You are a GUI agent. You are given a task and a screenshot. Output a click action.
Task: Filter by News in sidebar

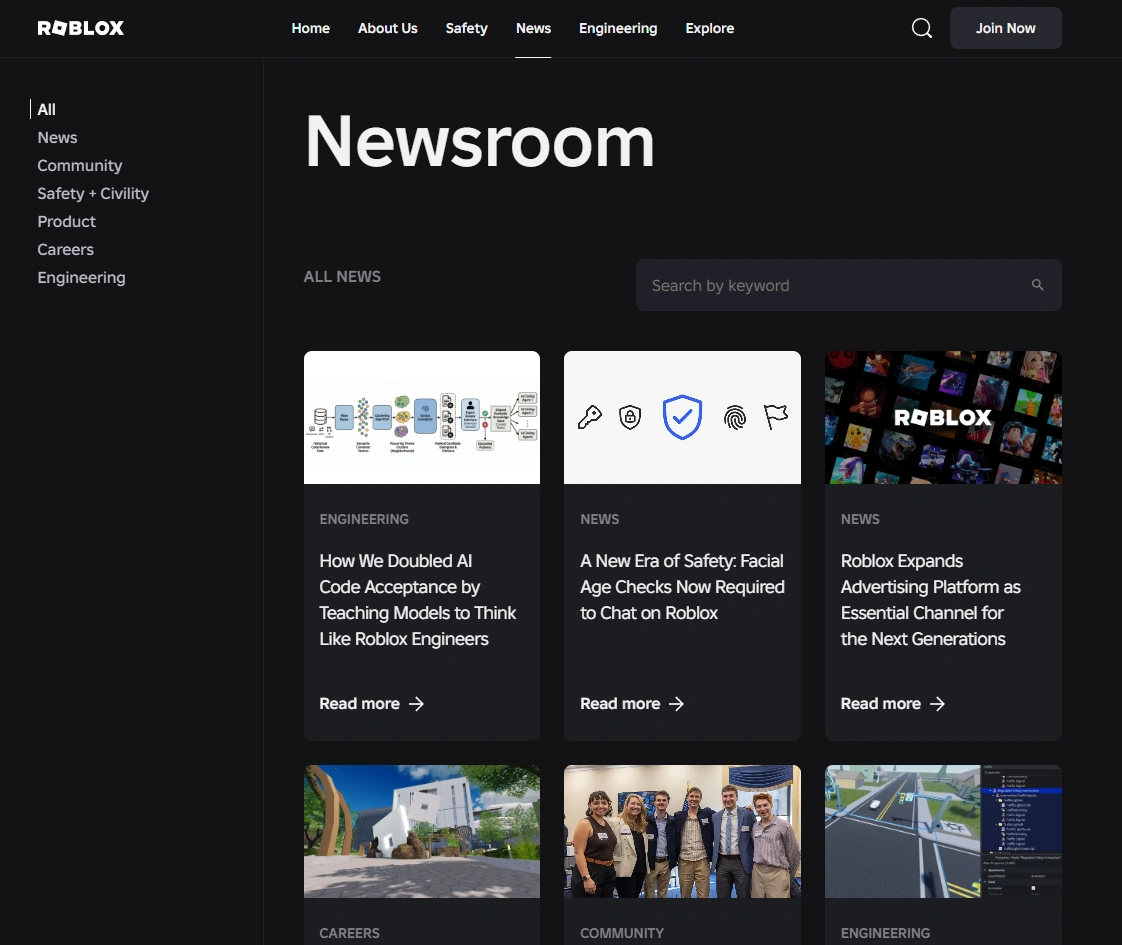(57, 137)
